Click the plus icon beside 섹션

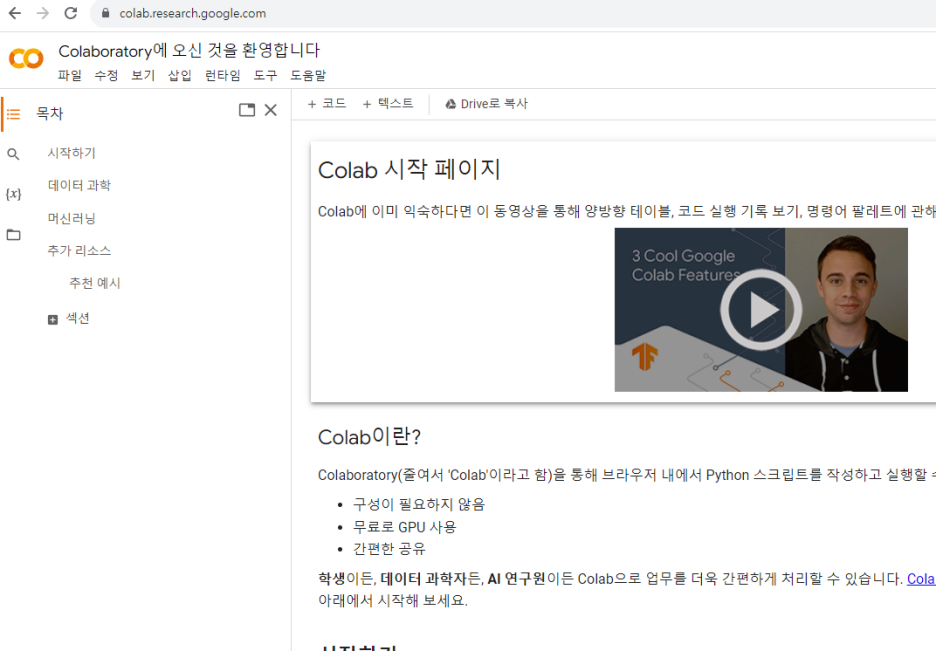[53, 320]
